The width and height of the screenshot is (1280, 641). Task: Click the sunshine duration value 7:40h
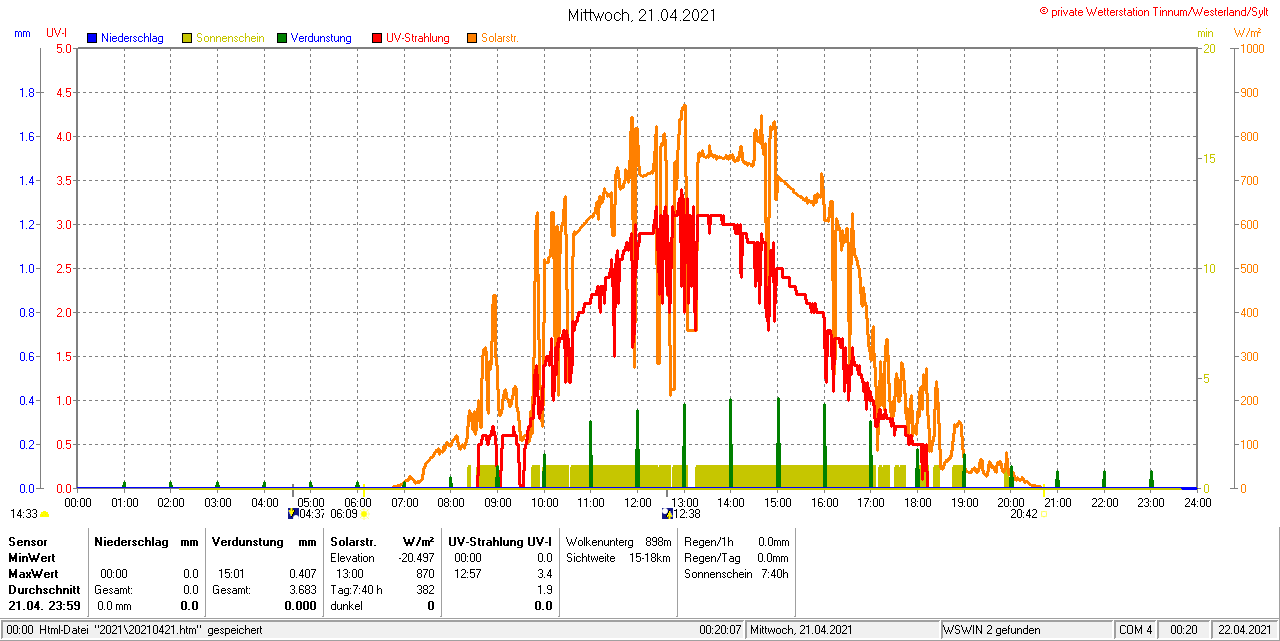775,573
